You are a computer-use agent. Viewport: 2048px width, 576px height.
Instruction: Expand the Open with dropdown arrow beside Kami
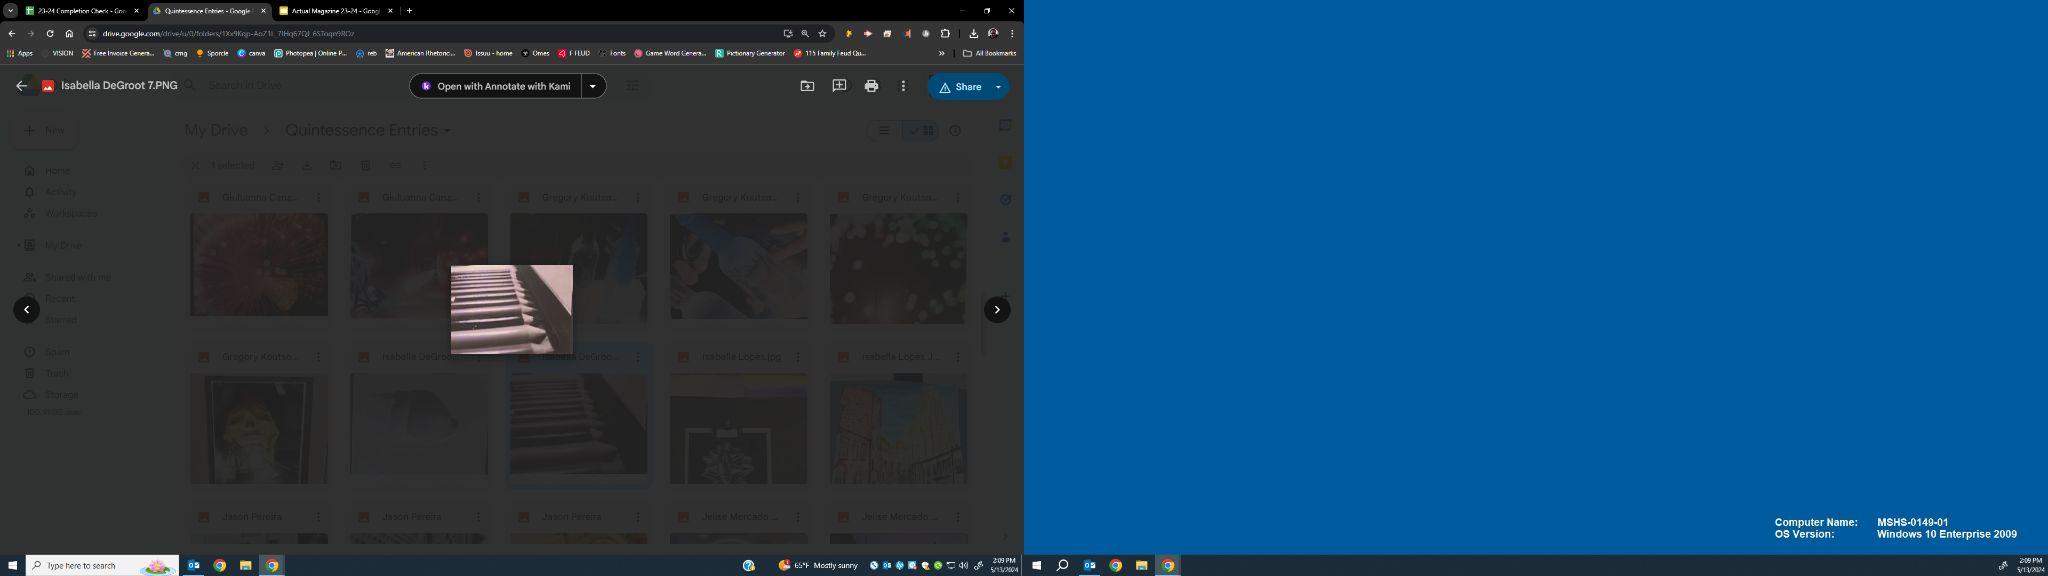point(593,86)
